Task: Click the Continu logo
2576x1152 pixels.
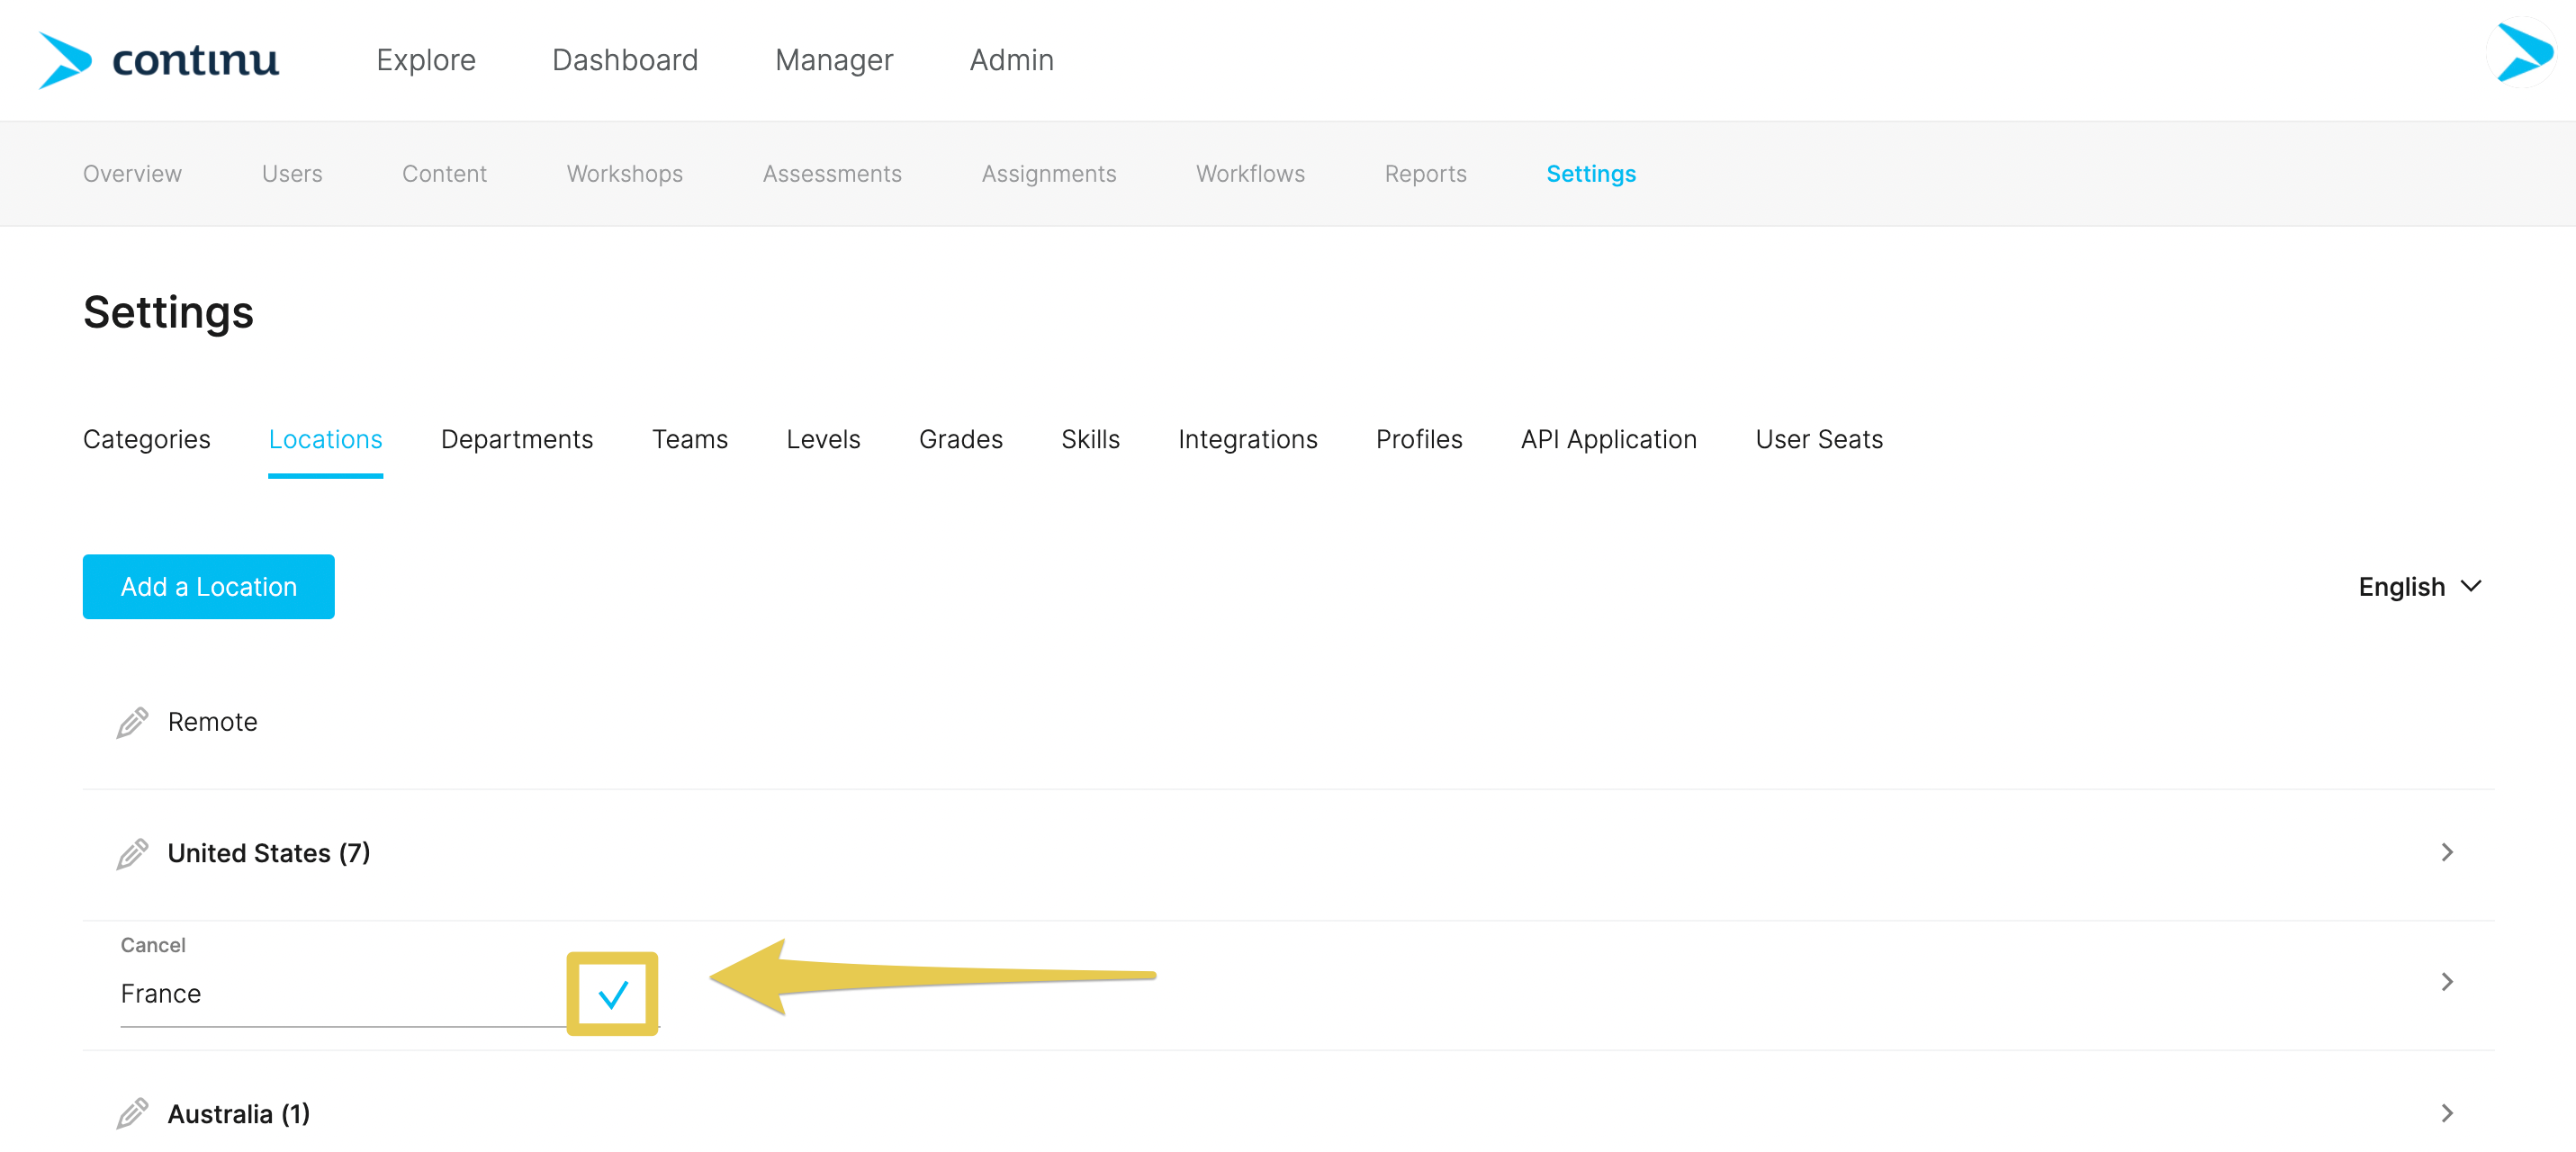Action: pos(158,60)
